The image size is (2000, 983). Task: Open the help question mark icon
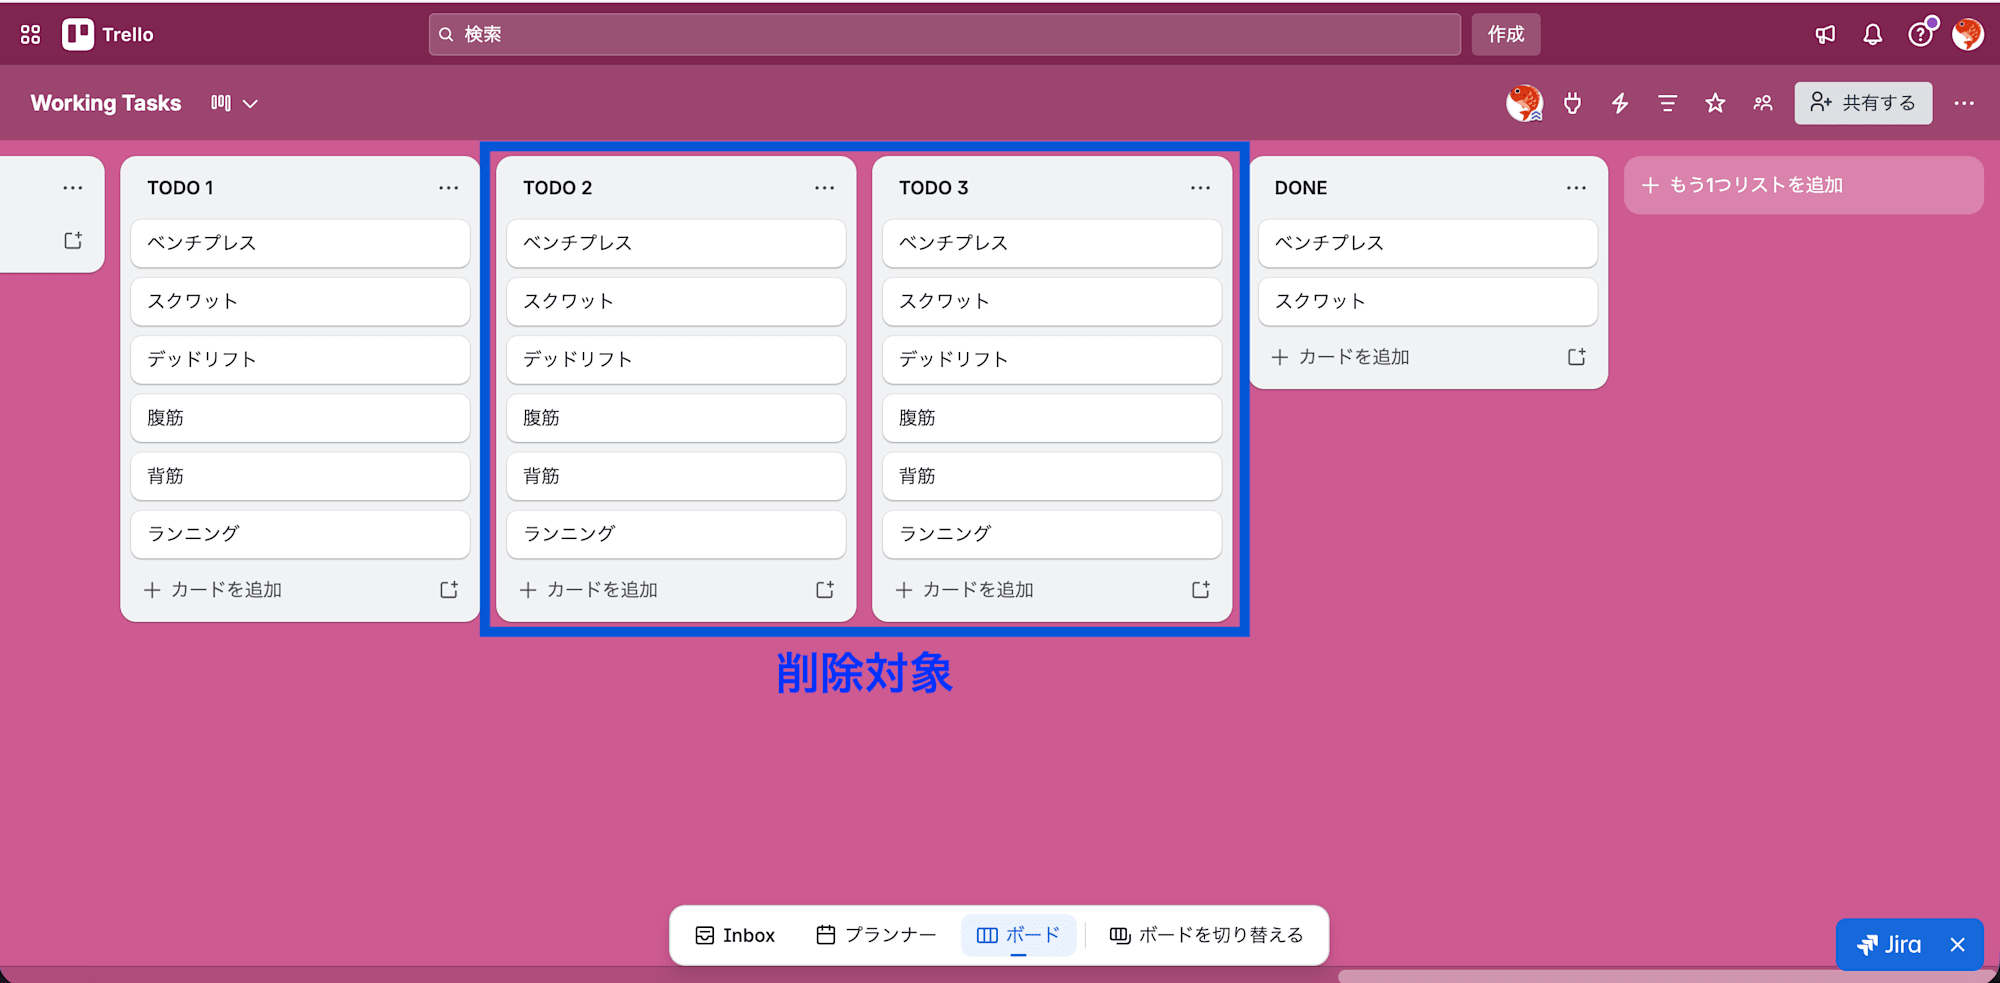pos(1921,35)
